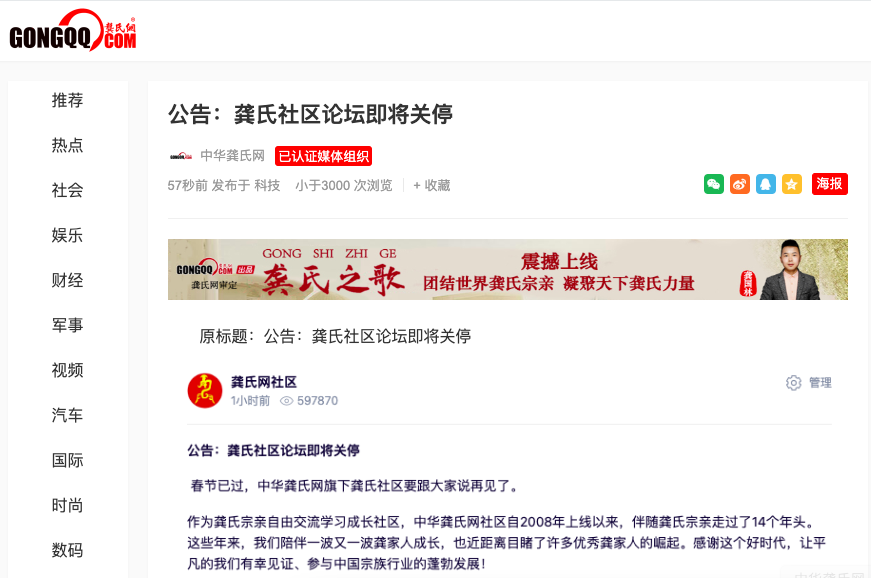
Task: Open the 视频 sidebar section
Action: pyautogui.click(x=67, y=370)
